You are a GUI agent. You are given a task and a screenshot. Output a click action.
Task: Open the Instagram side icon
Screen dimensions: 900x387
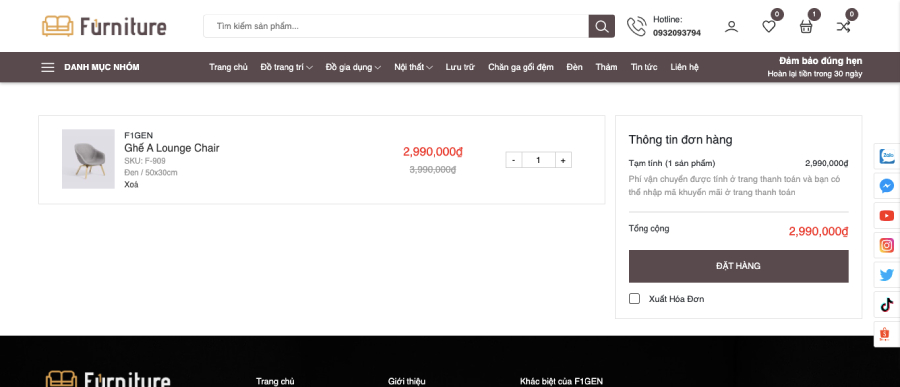(887, 245)
